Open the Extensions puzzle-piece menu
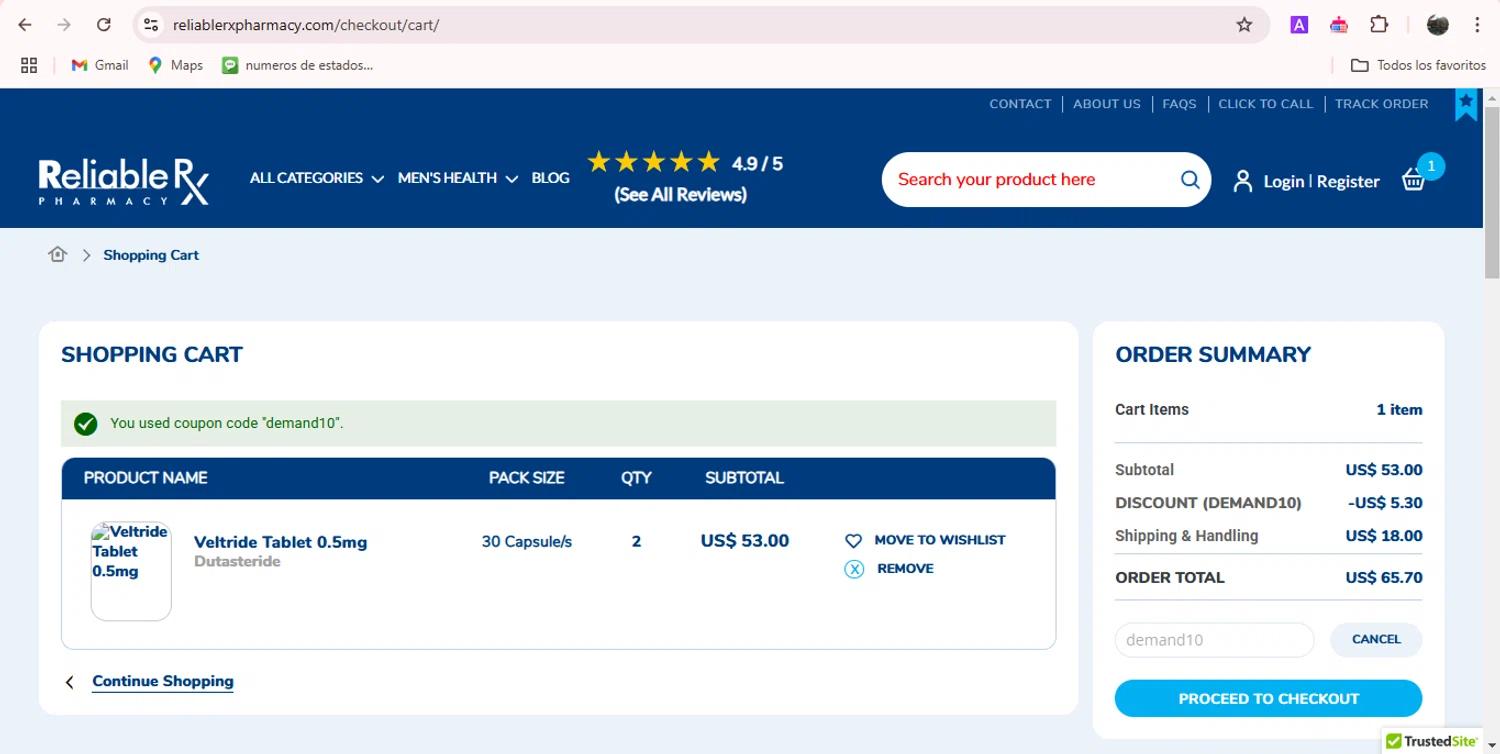The width and height of the screenshot is (1500, 754). tap(1379, 25)
